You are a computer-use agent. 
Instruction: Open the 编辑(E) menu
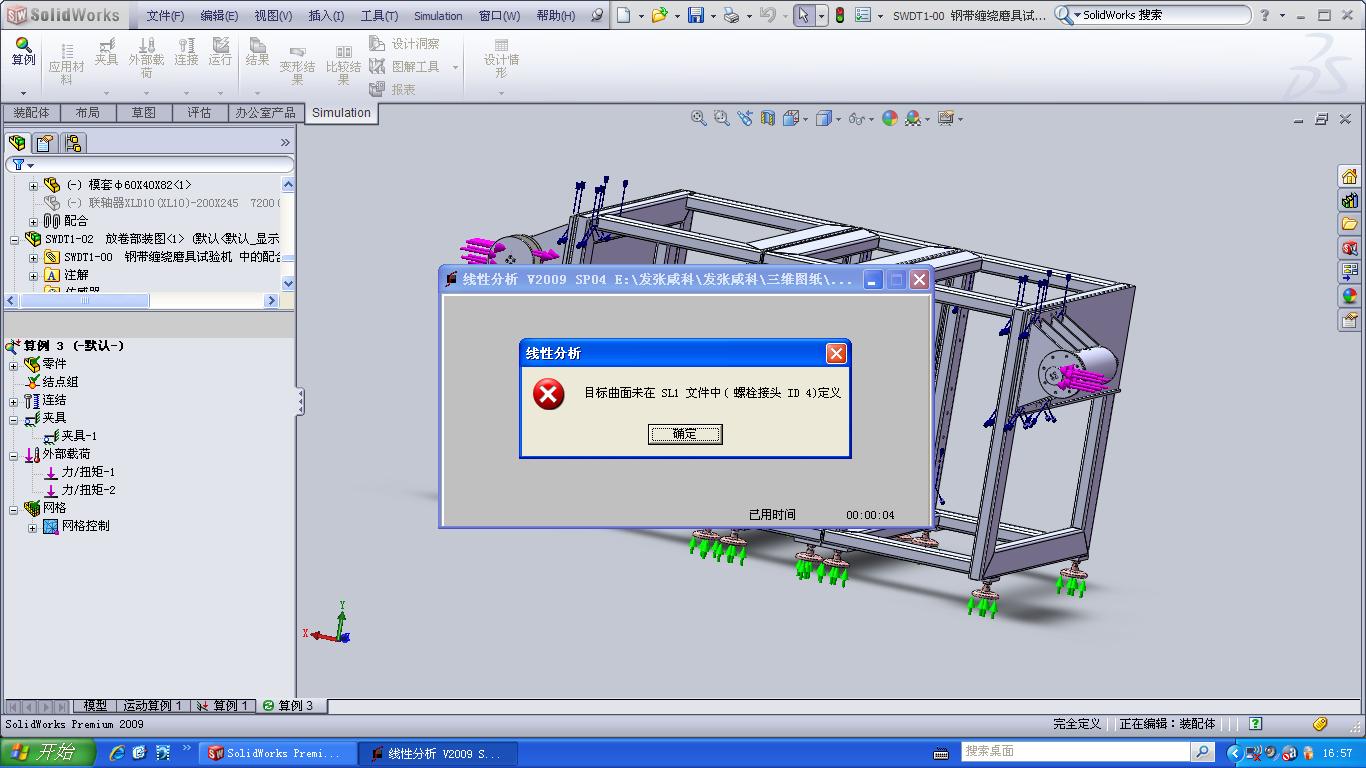pos(219,16)
